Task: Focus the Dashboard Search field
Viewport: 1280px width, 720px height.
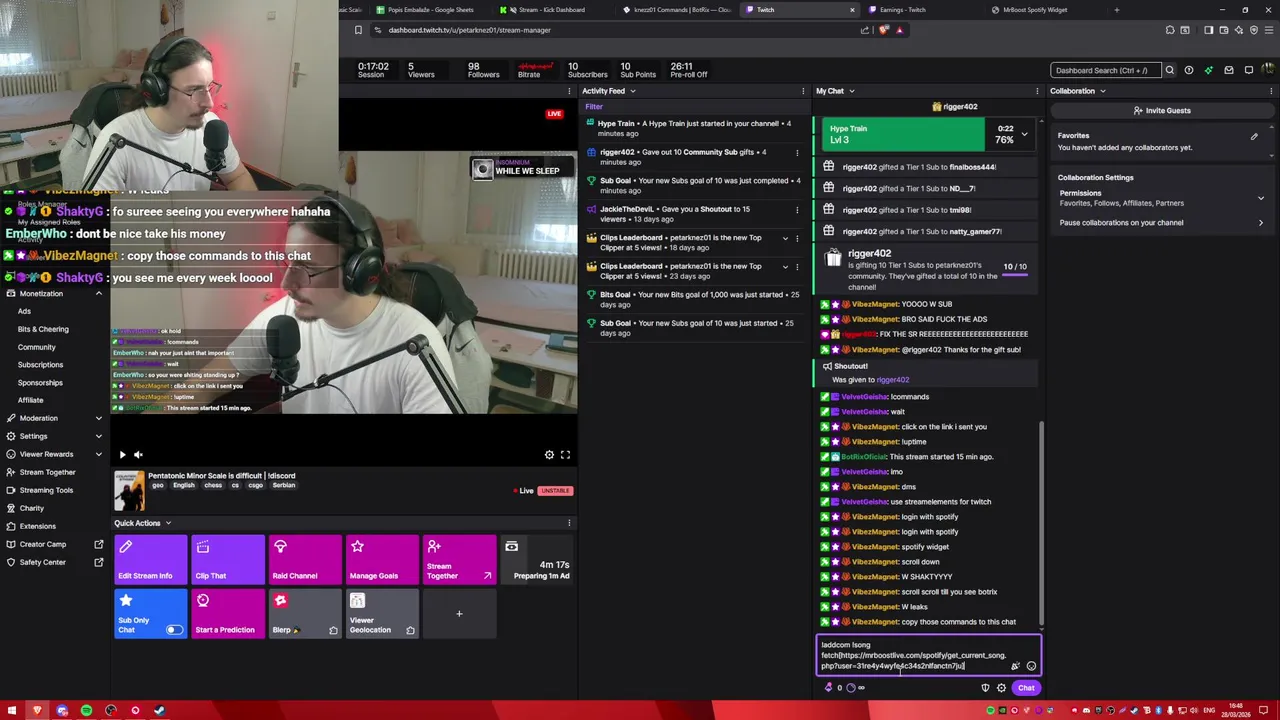Action: 1105,70
